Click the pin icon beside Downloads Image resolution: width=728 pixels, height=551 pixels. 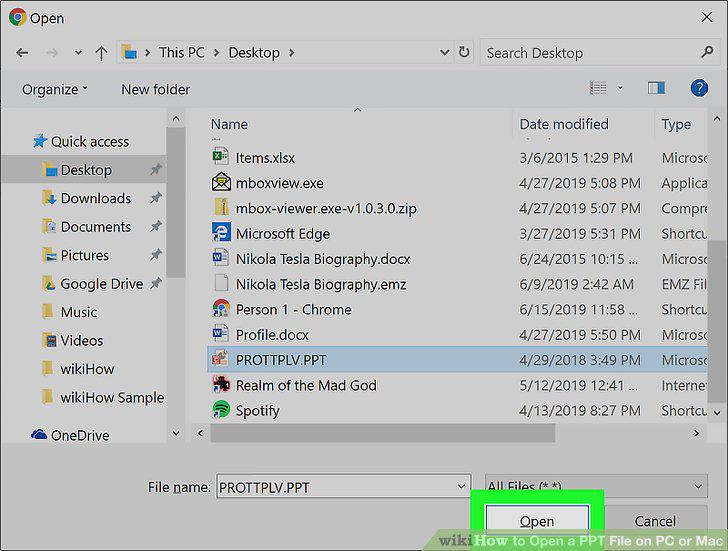click(156, 198)
